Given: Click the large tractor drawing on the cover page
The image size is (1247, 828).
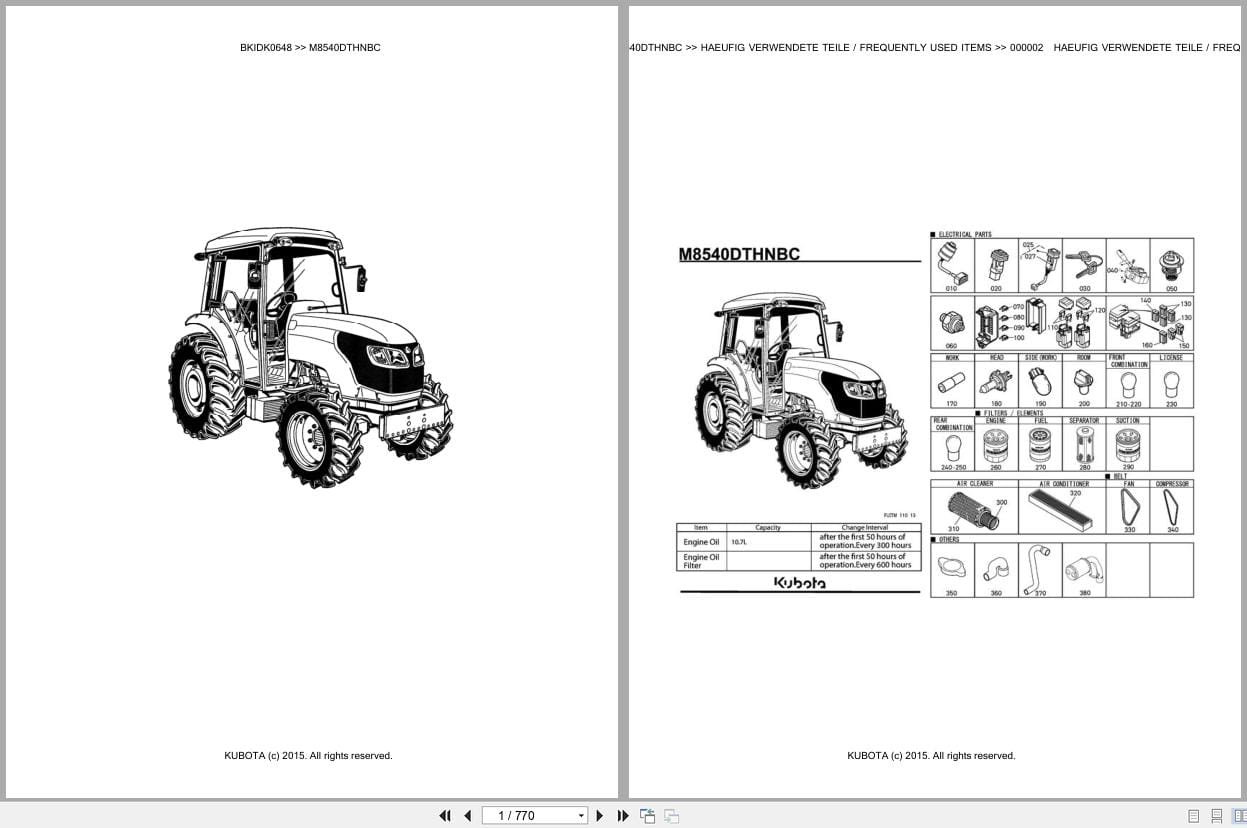Looking at the screenshot, I should [310, 357].
